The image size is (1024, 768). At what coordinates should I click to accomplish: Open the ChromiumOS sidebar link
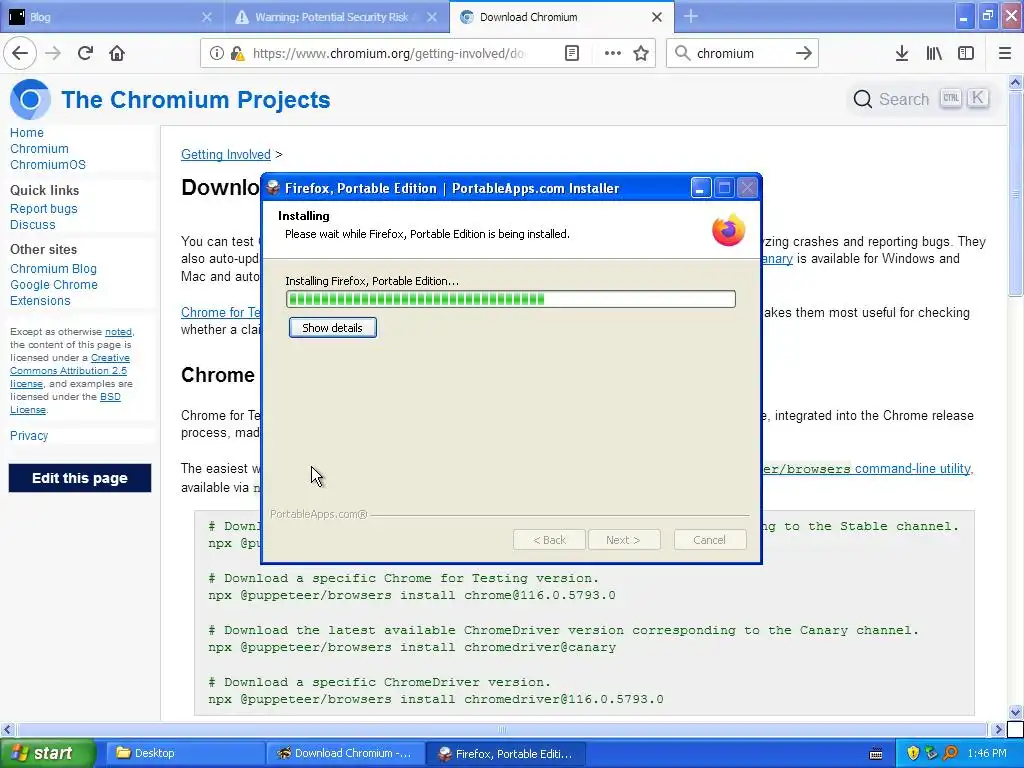[x=48, y=165]
